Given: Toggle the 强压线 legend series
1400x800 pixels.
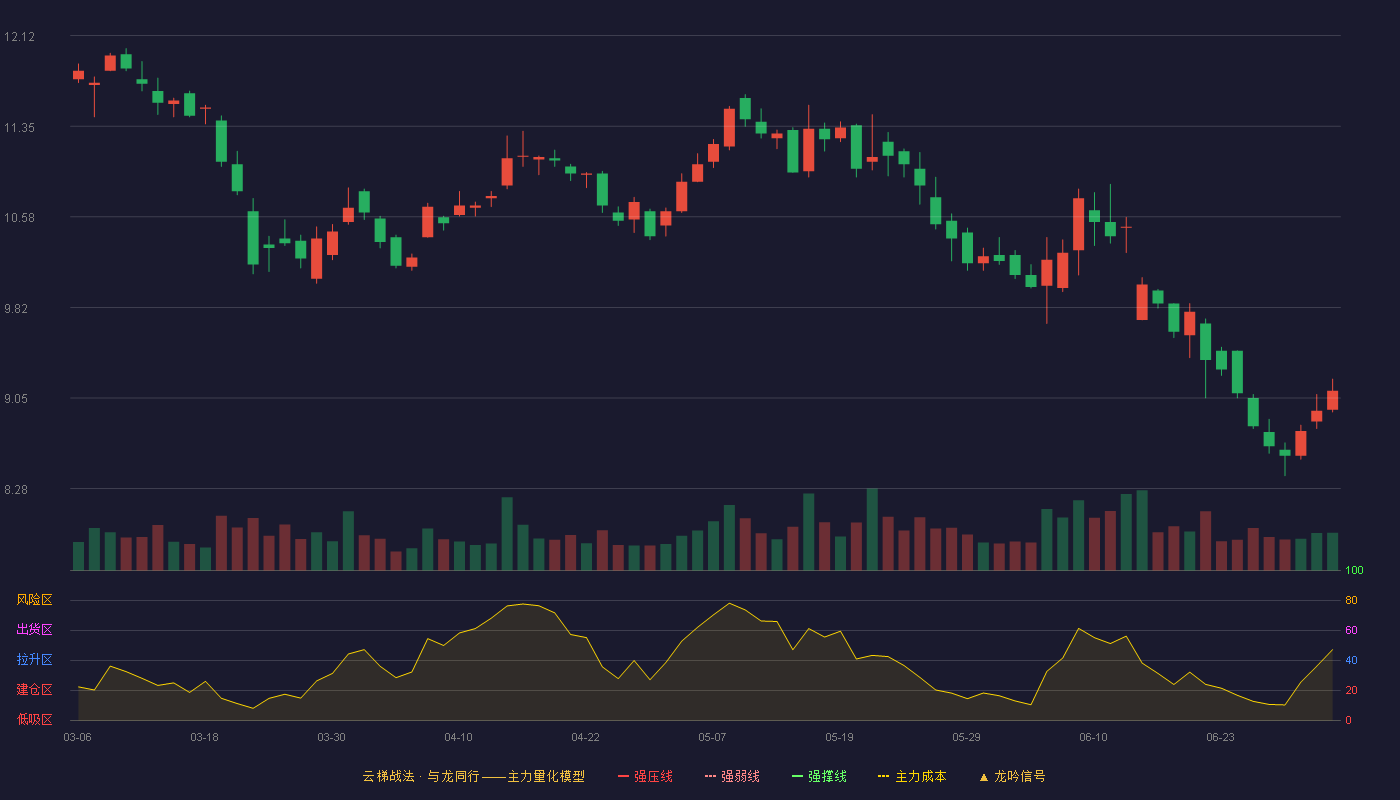Looking at the screenshot, I should coord(645,776).
